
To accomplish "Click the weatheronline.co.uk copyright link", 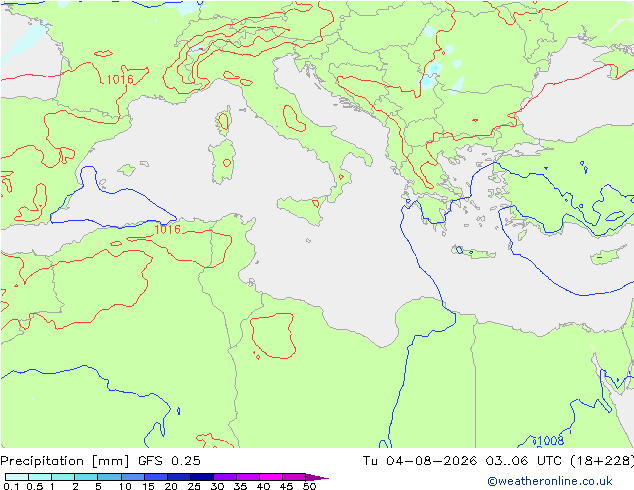I will pos(550,481).
